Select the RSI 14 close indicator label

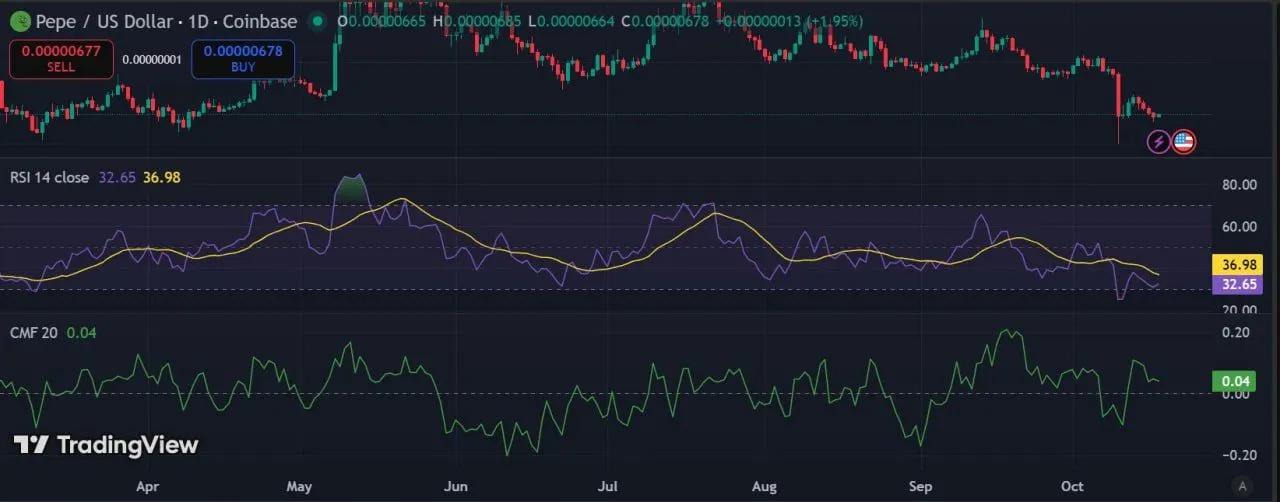(x=51, y=177)
